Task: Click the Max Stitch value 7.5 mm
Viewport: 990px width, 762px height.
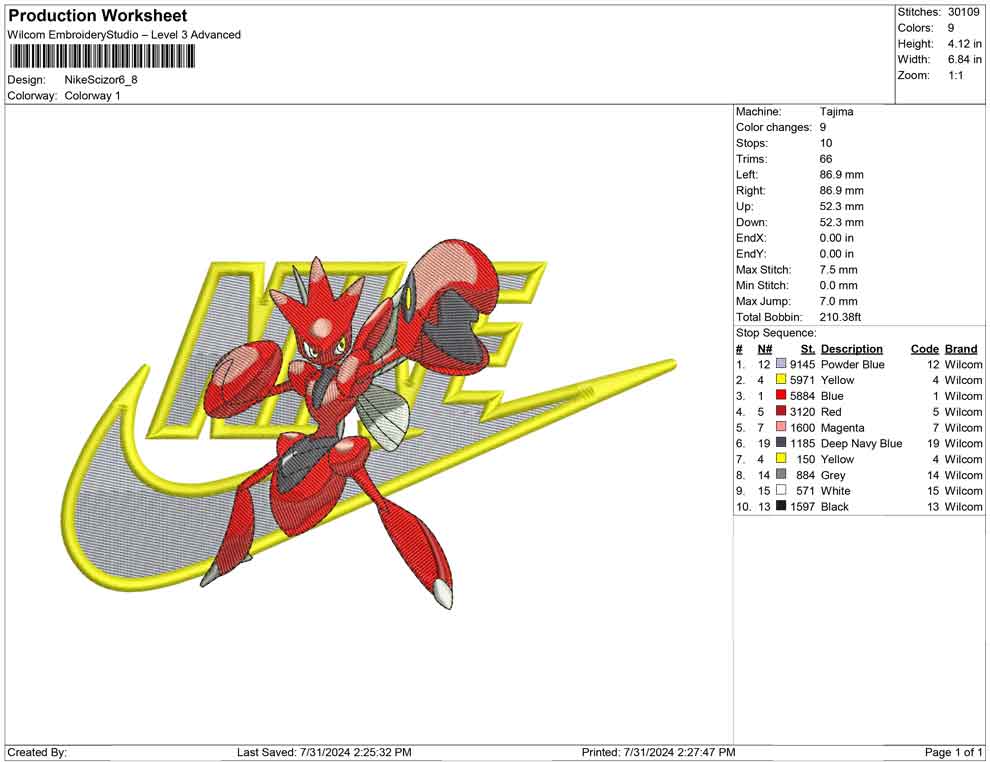Action: coord(838,270)
